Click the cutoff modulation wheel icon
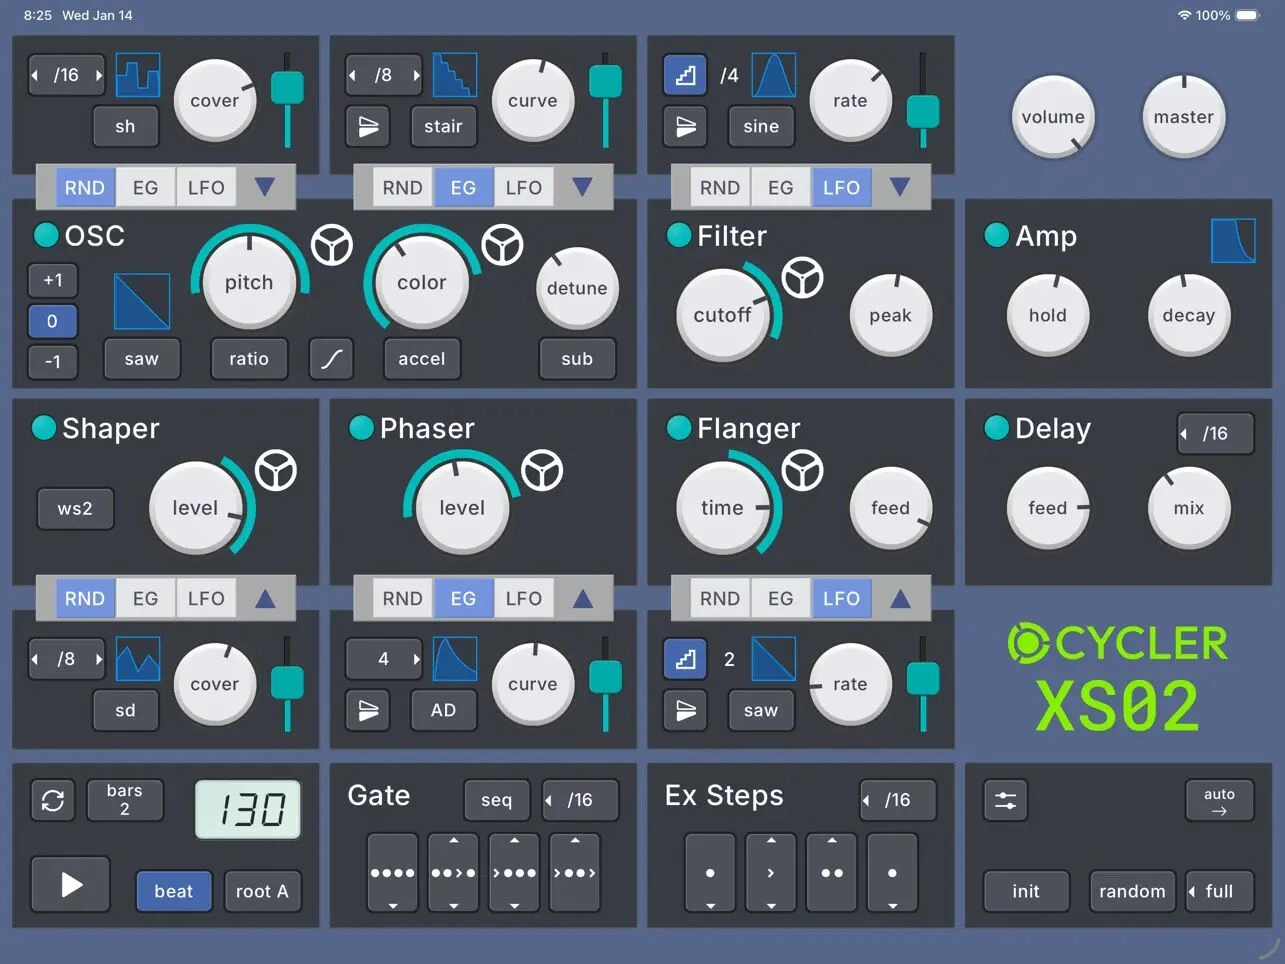1285x964 pixels. (803, 278)
